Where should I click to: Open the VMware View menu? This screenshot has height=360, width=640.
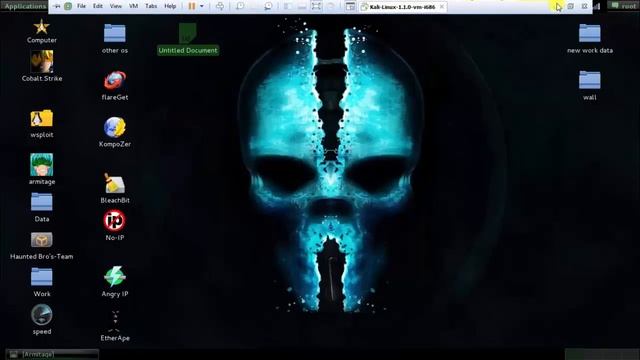tap(116, 6)
